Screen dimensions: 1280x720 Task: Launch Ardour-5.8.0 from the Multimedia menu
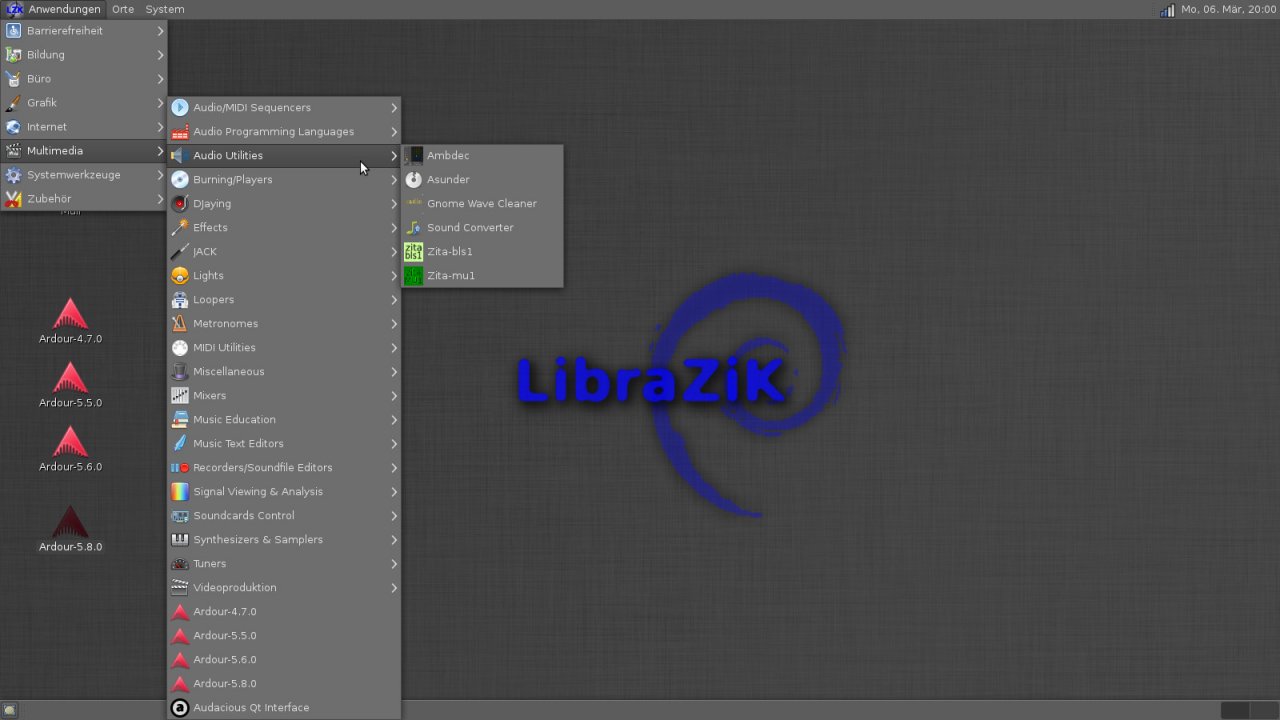tap(284, 684)
